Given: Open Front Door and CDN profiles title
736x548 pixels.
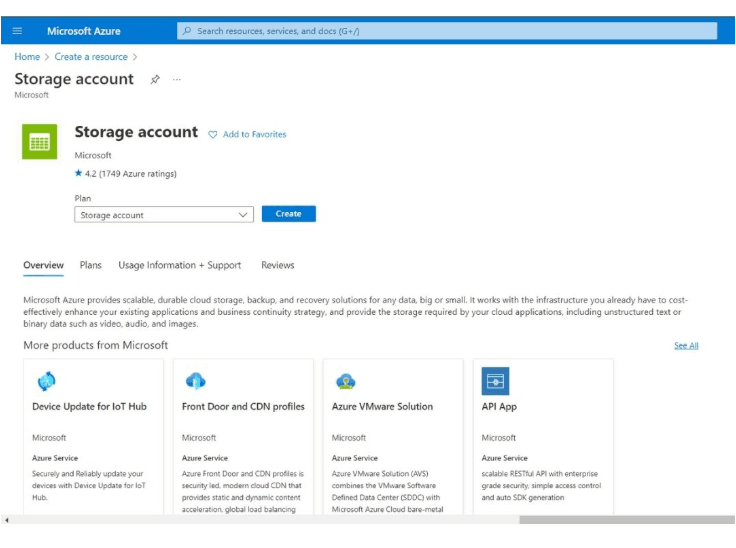Looking at the screenshot, I should [243, 407].
